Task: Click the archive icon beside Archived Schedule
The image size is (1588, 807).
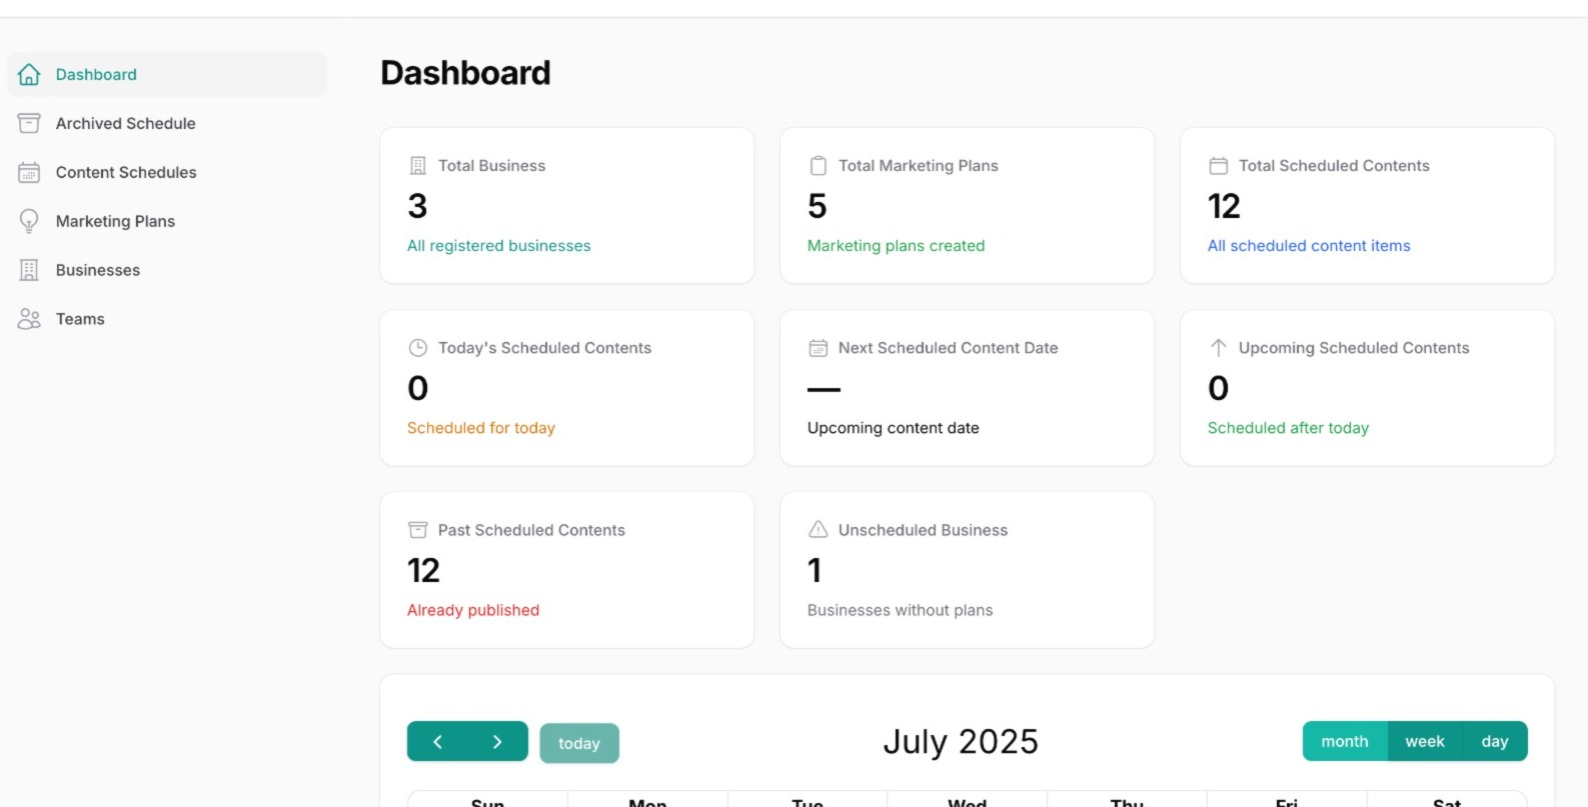Action: pyautogui.click(x=28, y=123)
